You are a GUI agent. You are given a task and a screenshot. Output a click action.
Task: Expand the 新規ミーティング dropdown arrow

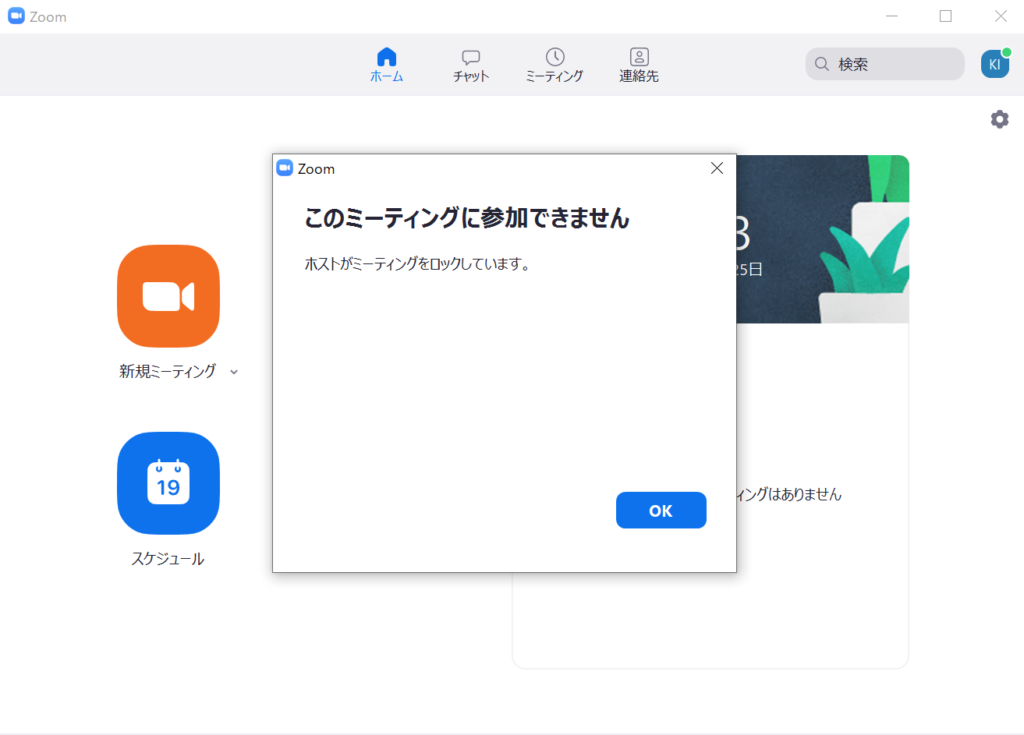pos(234,372)
